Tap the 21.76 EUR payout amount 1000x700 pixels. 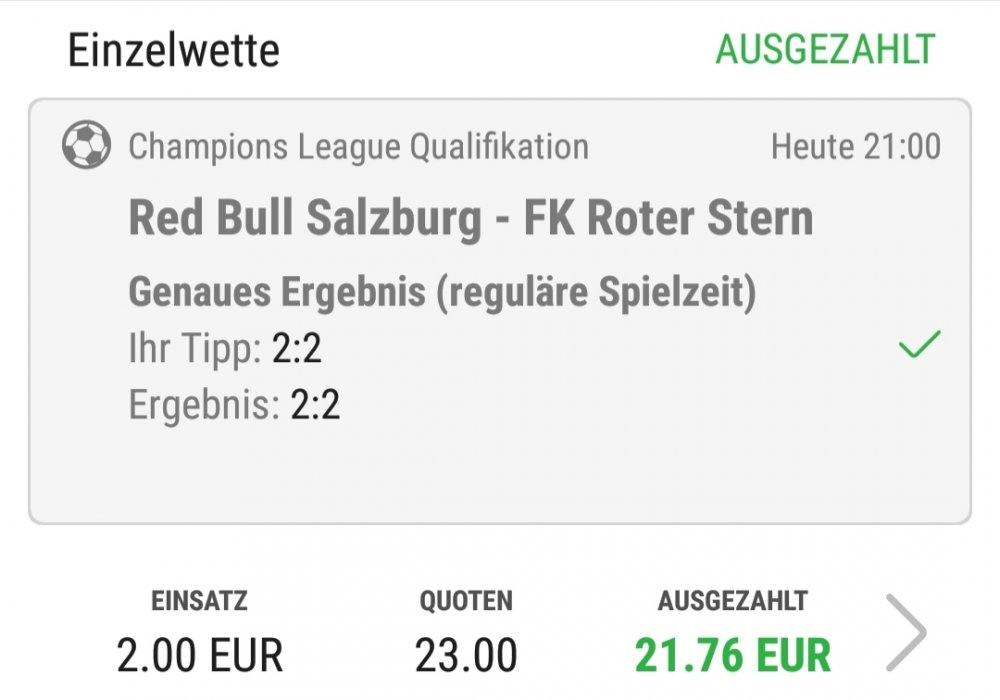[733, 655]
